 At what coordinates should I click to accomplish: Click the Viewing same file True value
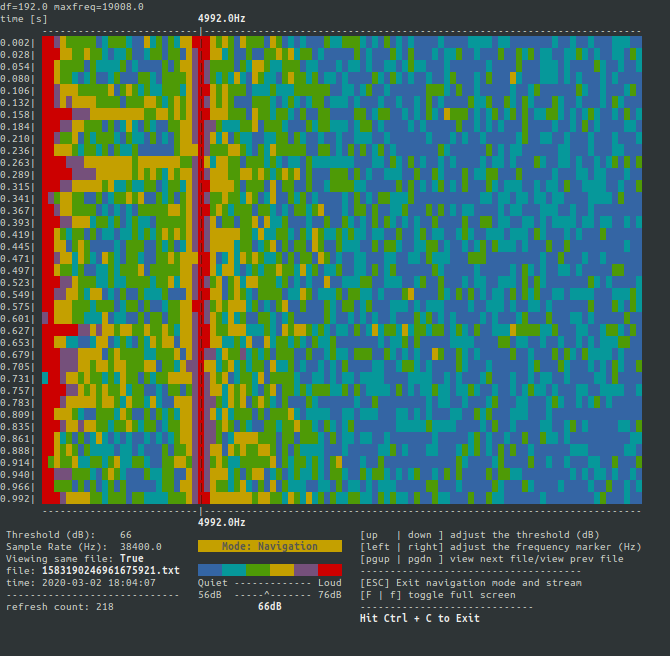coord(132,558)
